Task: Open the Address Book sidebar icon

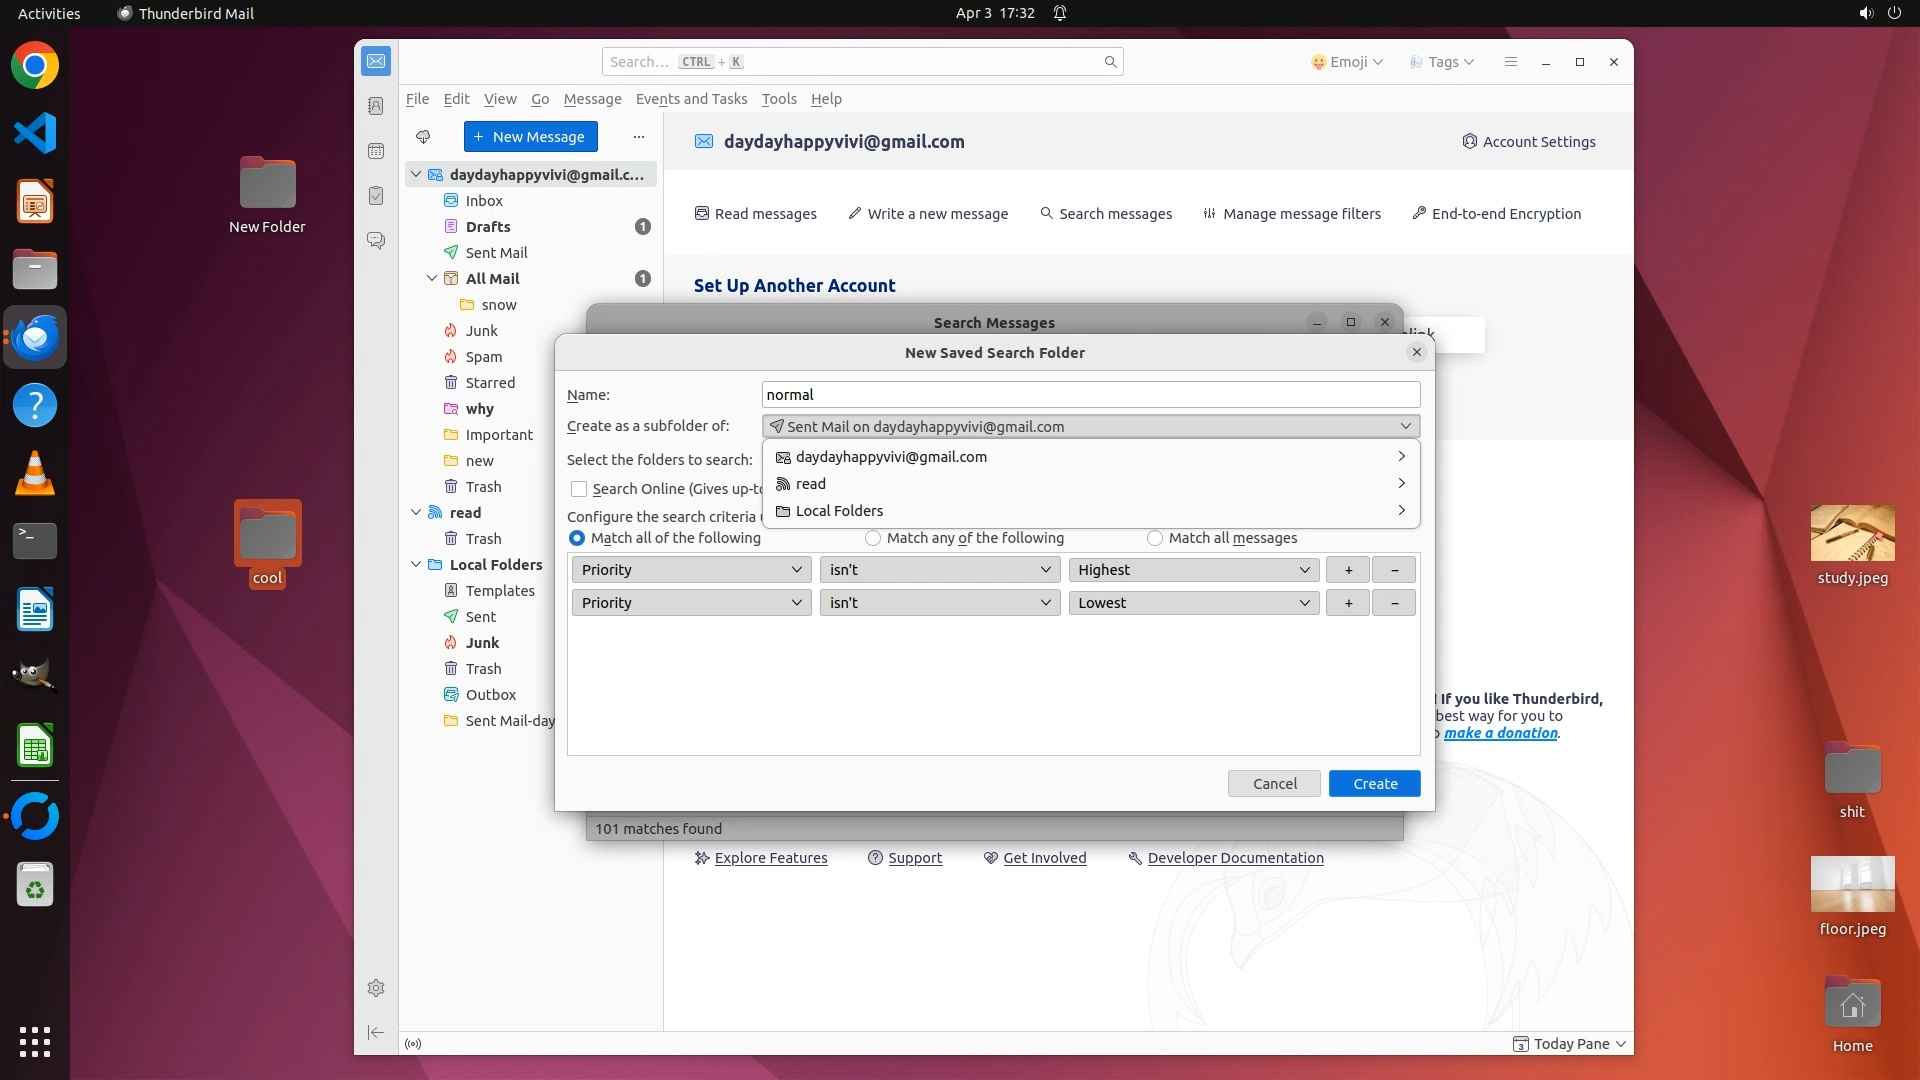Action: coord(376,106)
